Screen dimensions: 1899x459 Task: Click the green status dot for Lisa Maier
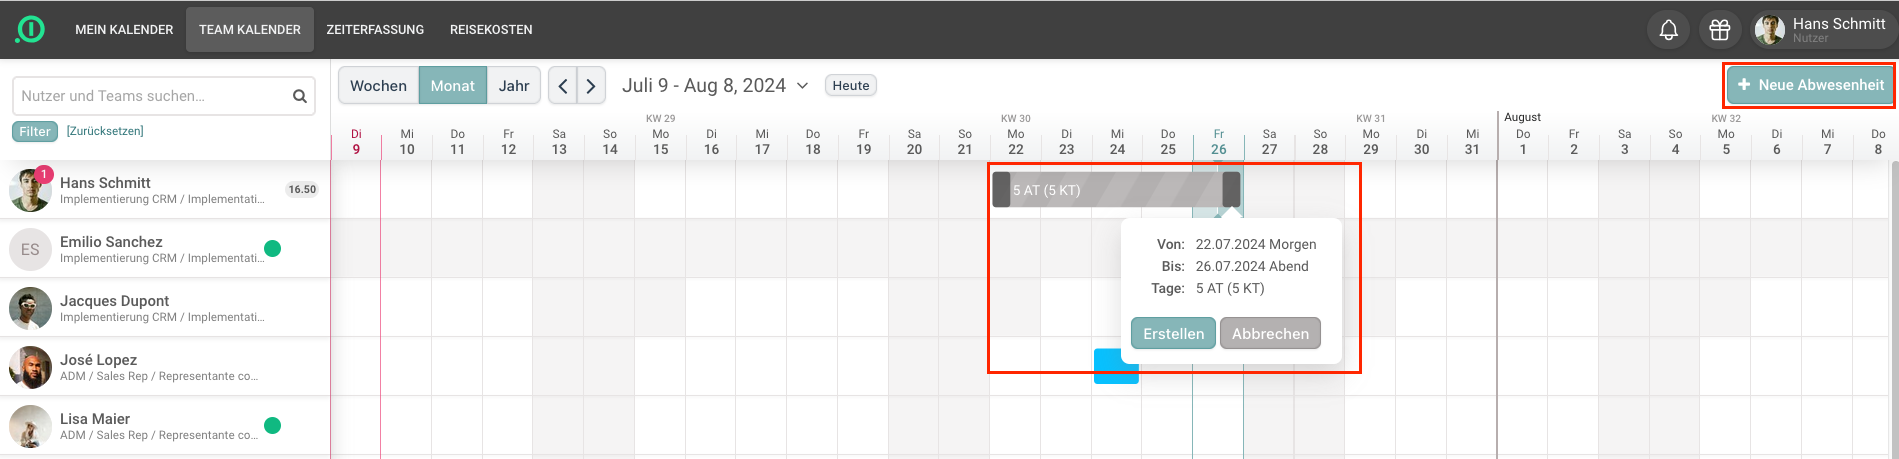click(x=272, y=426)
